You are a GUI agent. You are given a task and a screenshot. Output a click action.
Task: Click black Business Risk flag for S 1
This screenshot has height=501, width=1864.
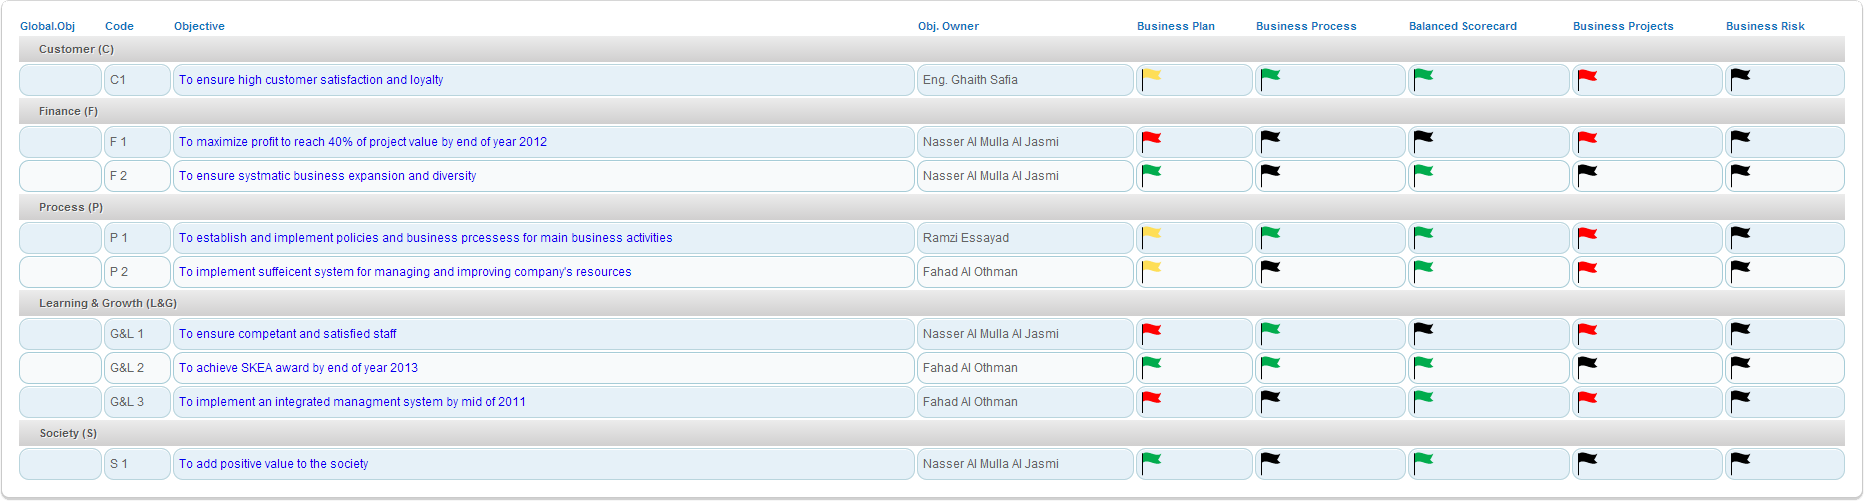1740,461
